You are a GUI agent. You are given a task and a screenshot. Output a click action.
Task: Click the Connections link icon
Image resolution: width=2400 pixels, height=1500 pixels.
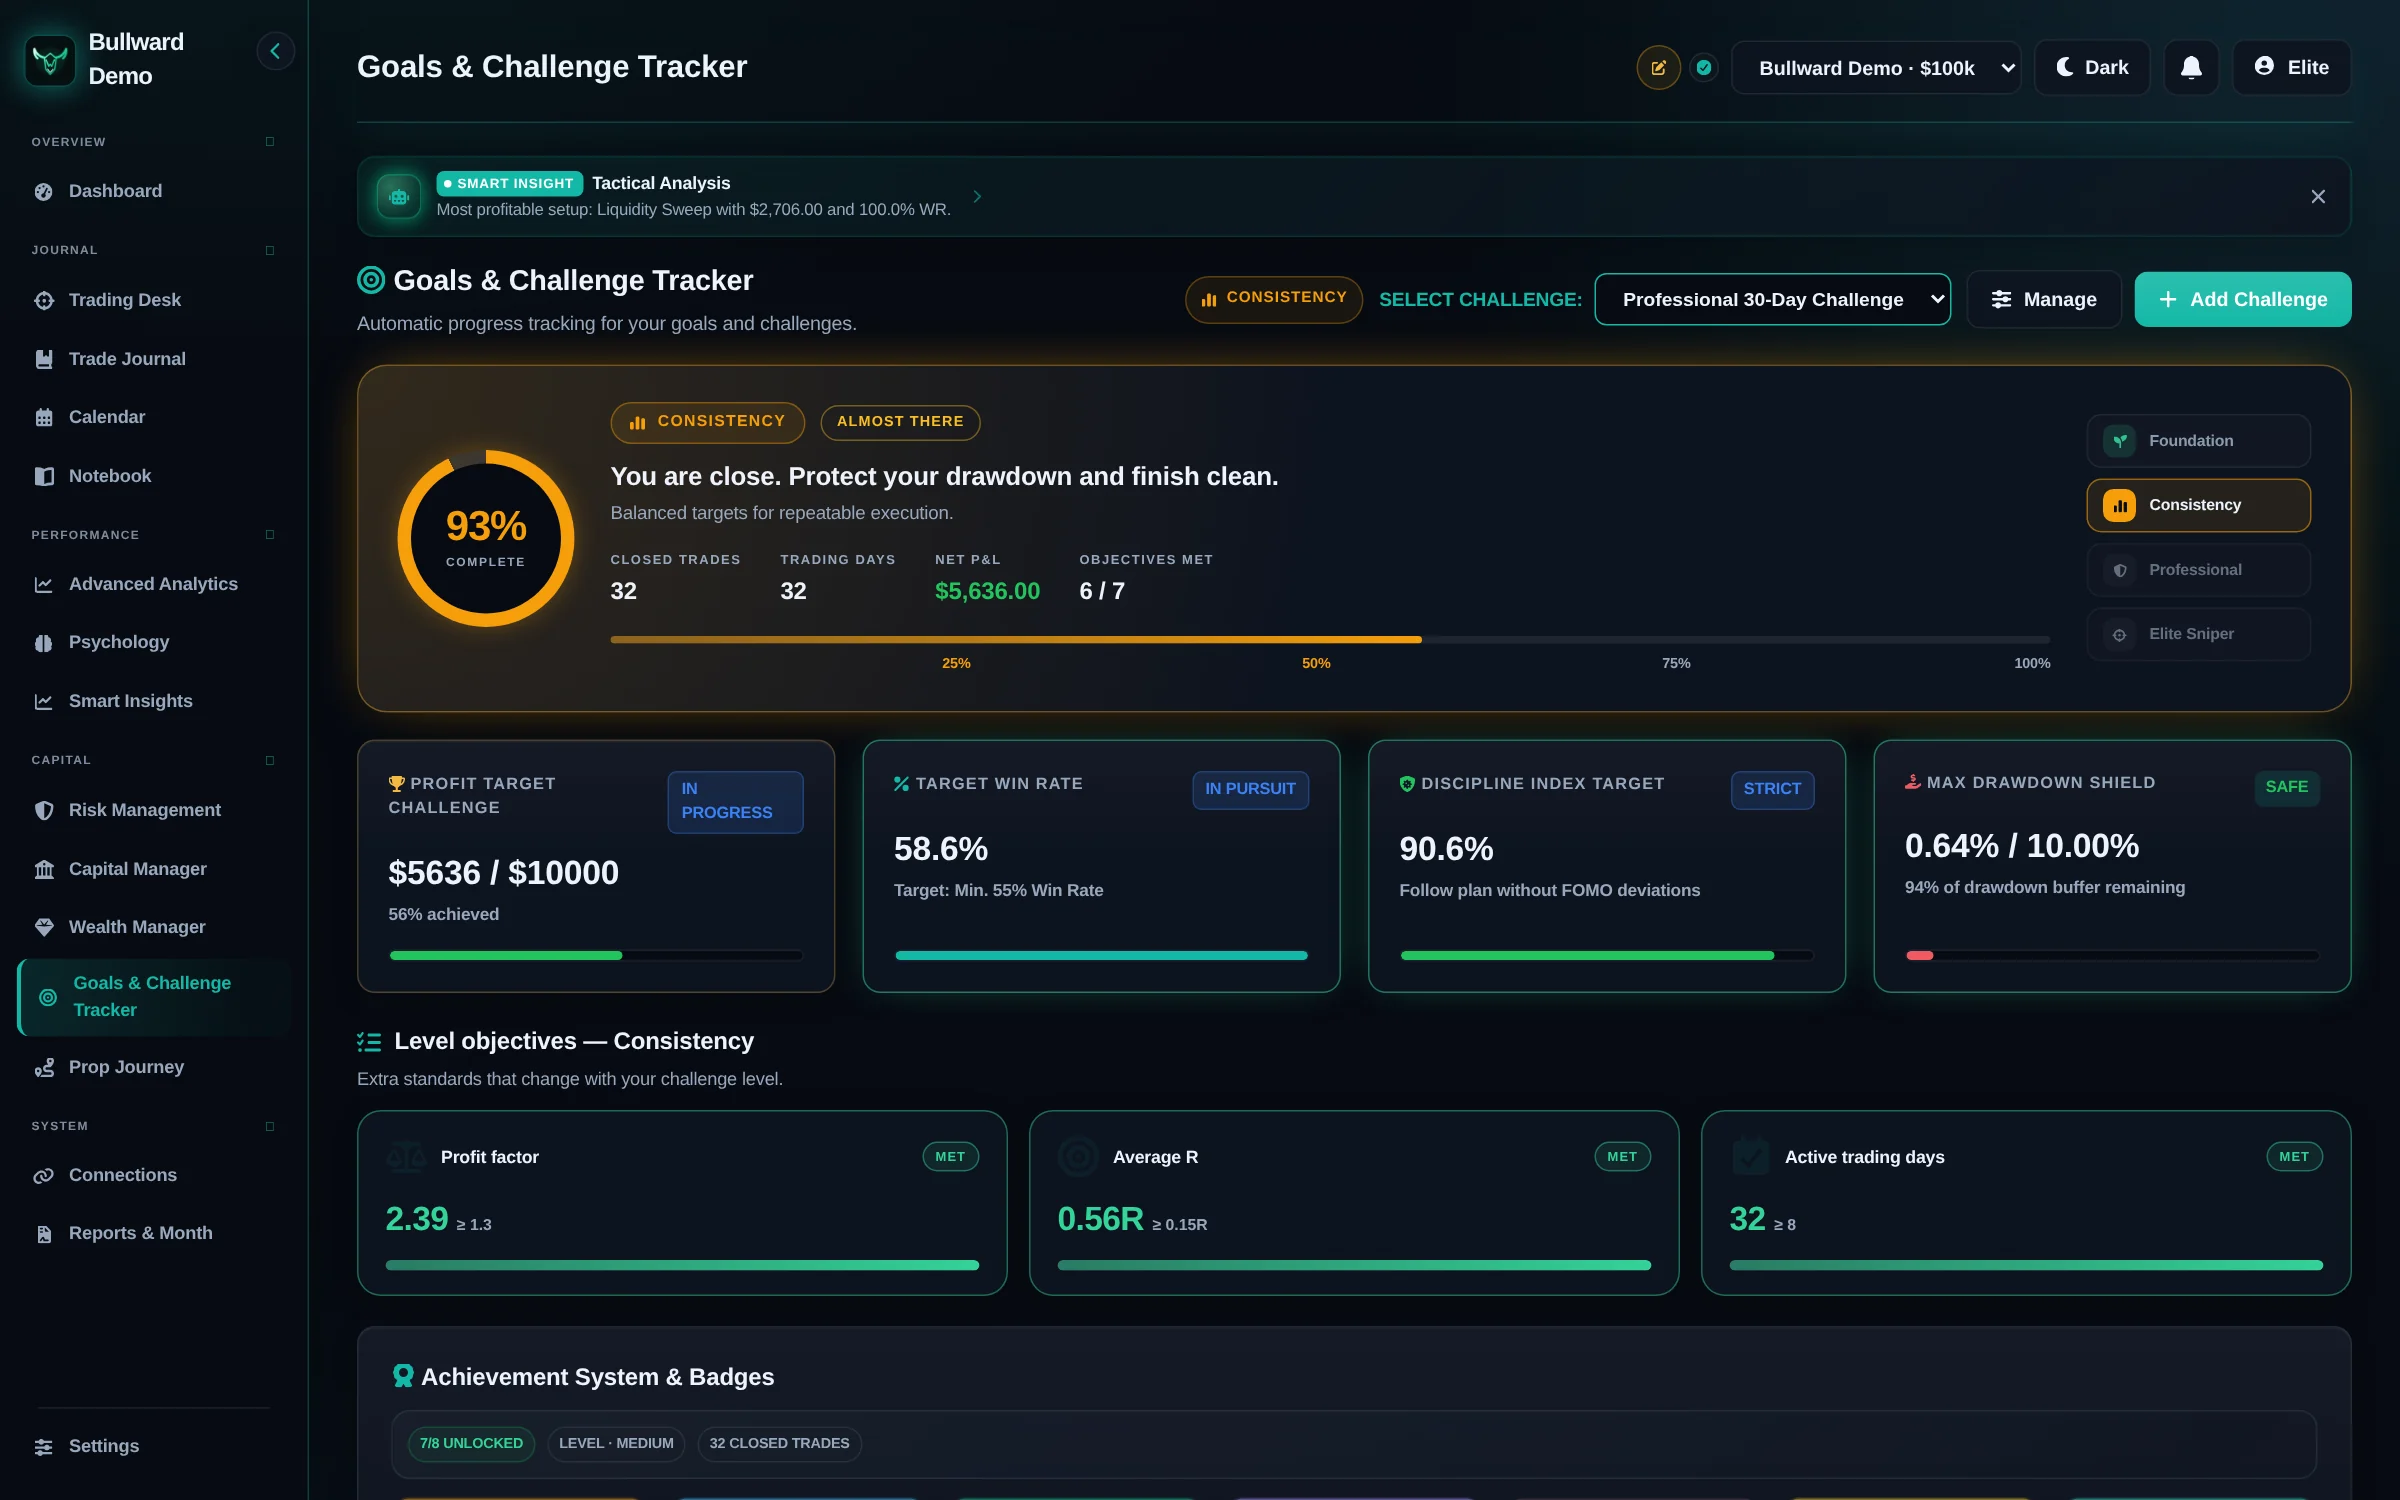click(x=44, y=1176)
